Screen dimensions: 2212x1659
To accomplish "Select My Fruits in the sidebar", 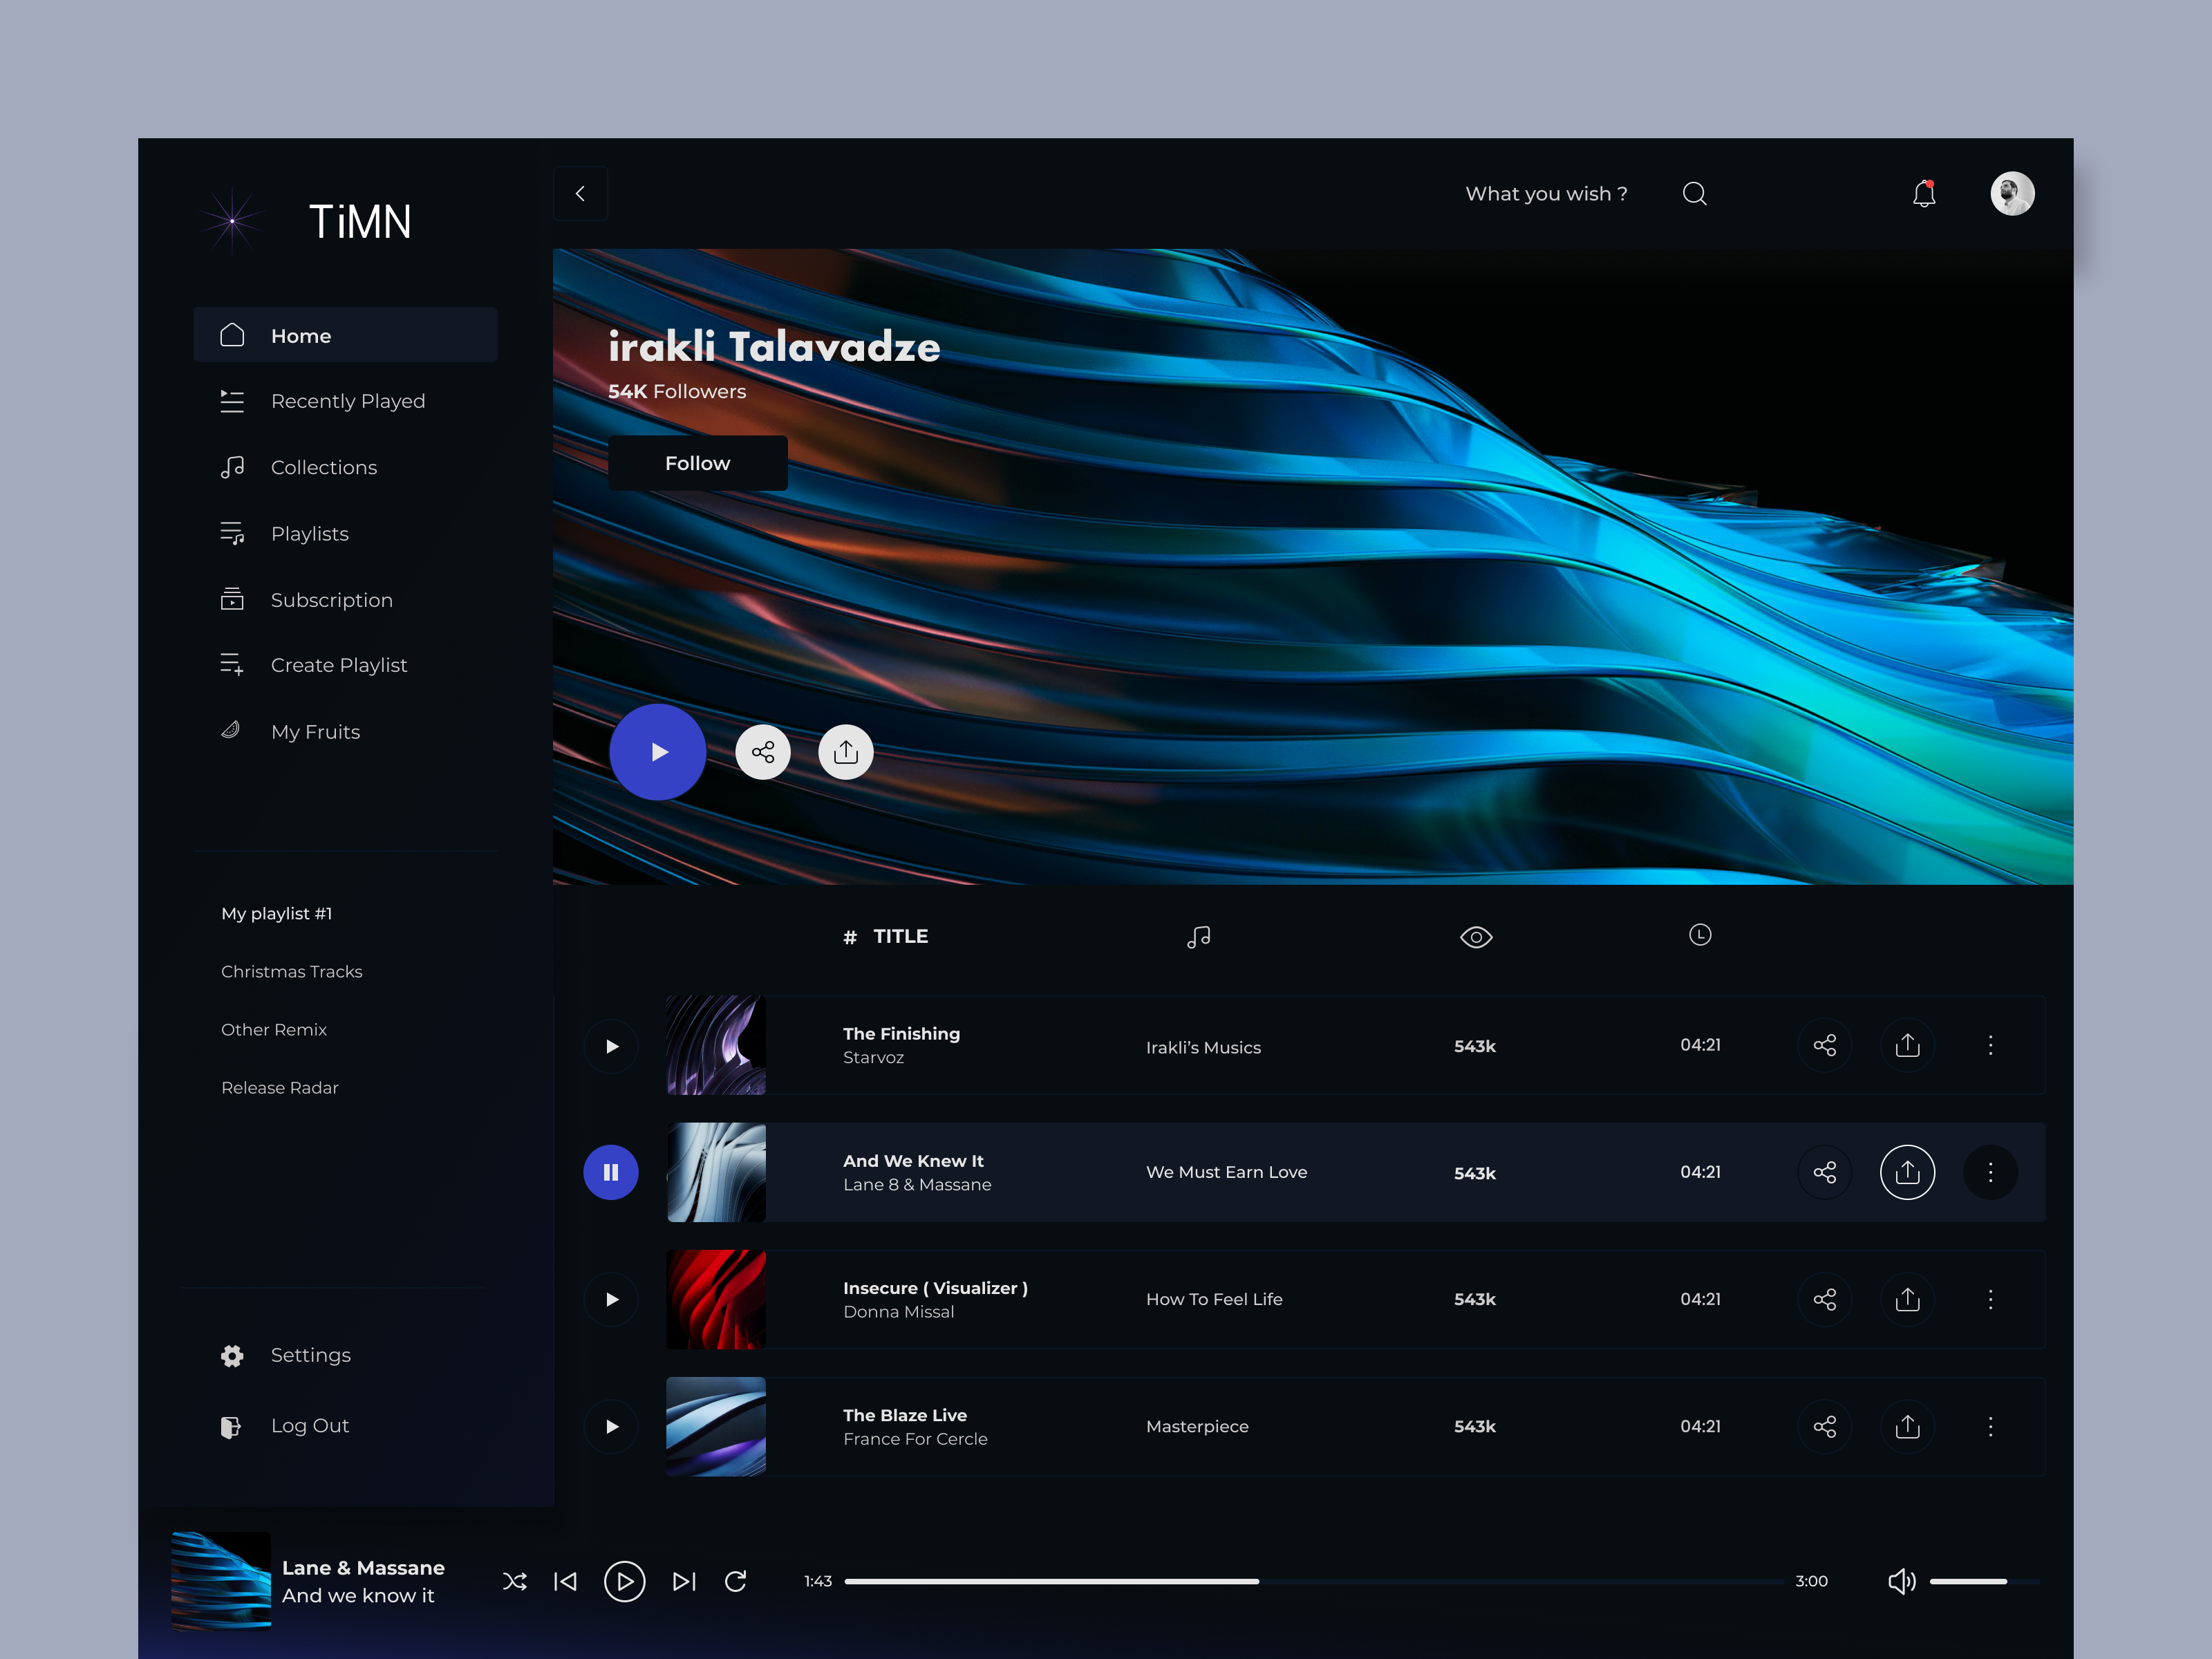I will pyautogui.click(x=315, y=731).
